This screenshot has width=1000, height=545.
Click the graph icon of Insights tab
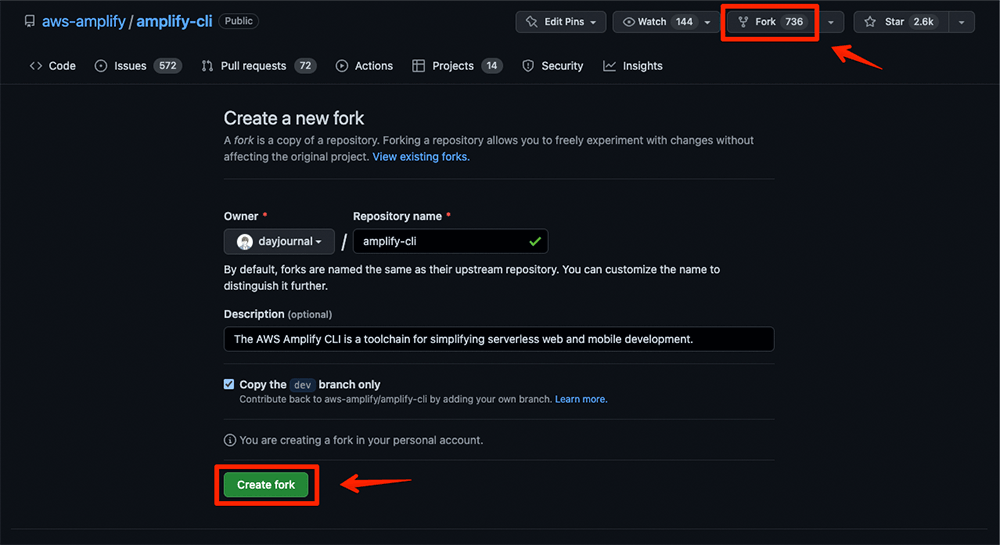610,66
